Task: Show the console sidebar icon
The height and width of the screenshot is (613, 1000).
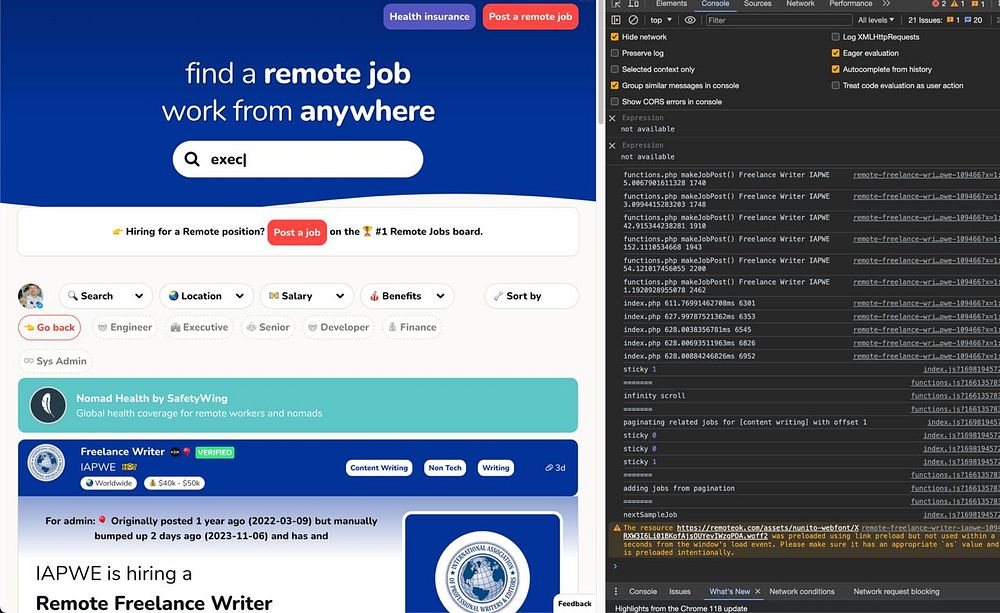Action: pyautogui.click(x=615, y=20)
